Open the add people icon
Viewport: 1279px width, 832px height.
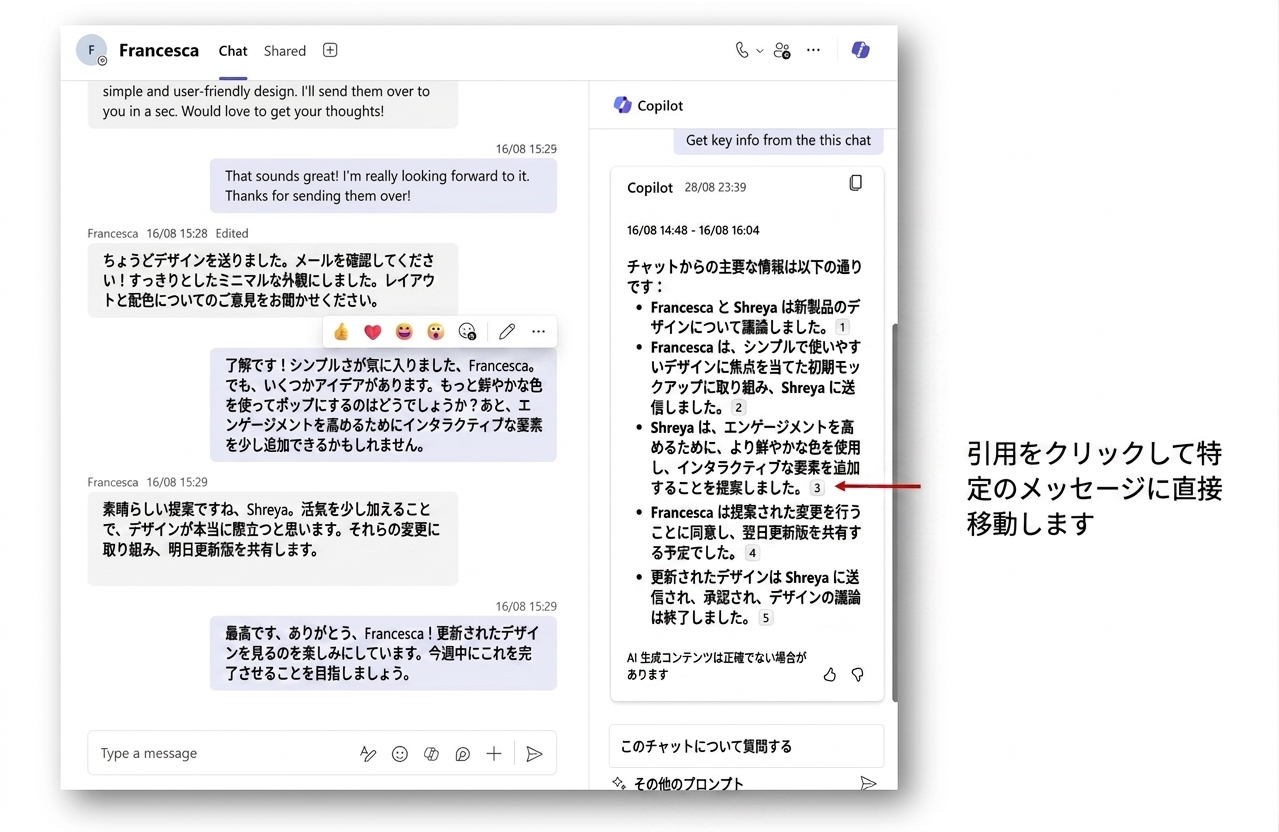(782, 50)
